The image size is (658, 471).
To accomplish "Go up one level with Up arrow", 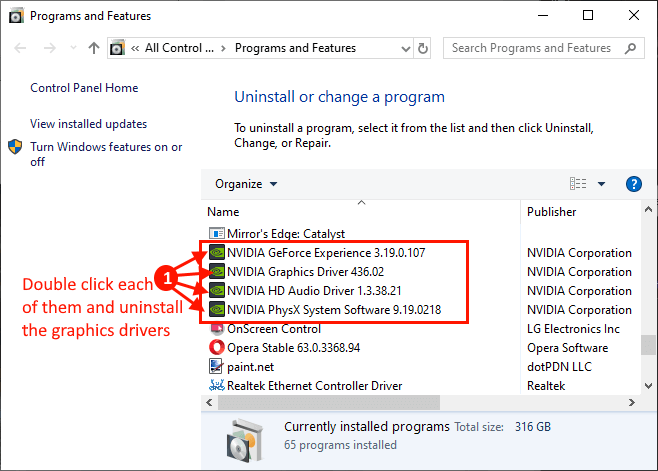I will click(x=94, y=48).
